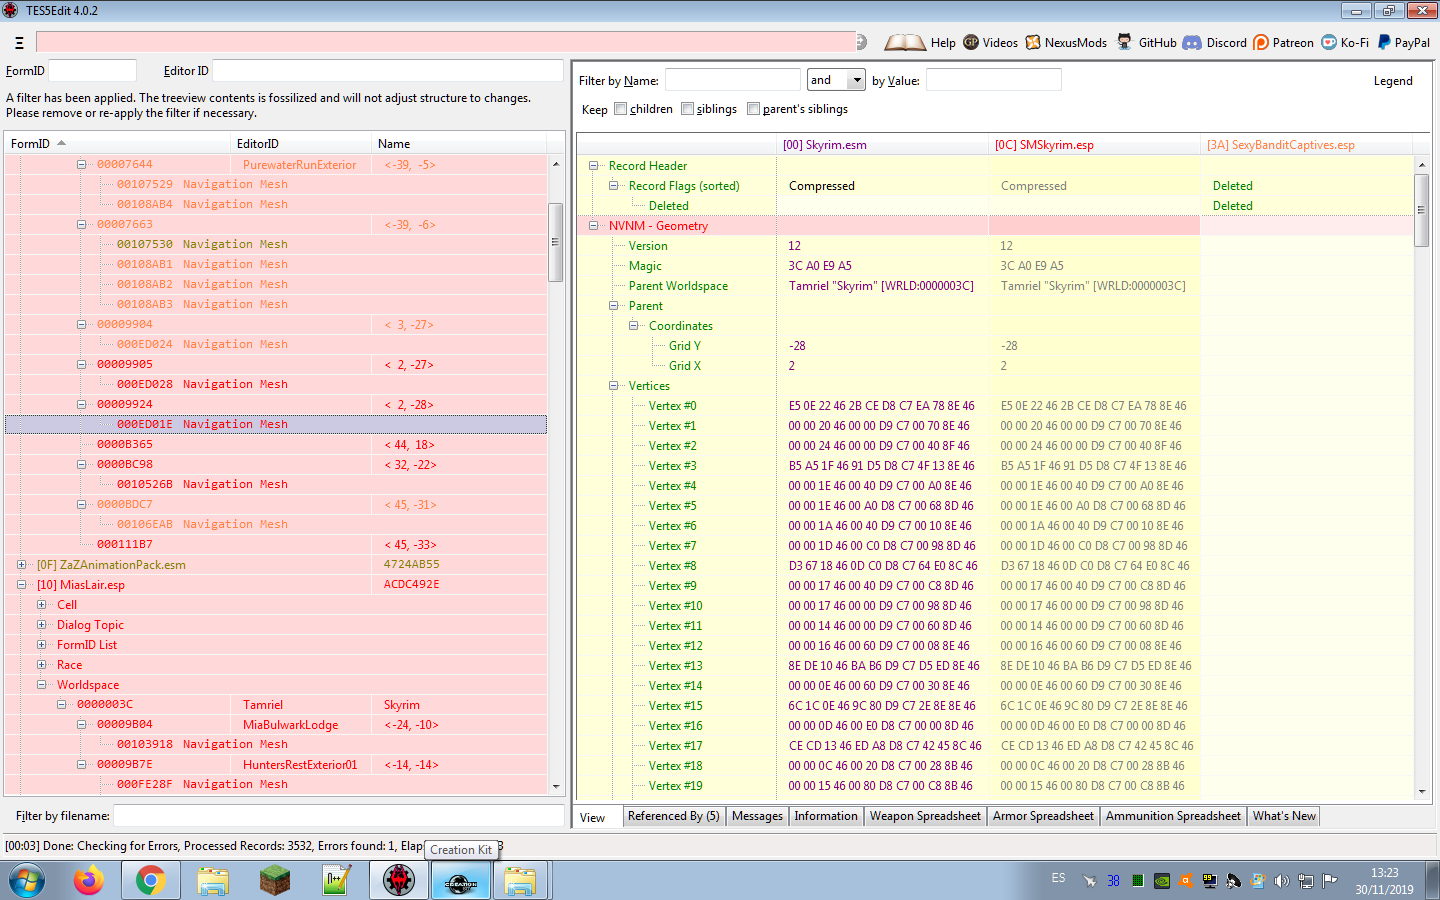Image resolution: width=1440 pixels, height=900 pixels.
Task: Select the Vertex #13 row
Action: point(996,666)
